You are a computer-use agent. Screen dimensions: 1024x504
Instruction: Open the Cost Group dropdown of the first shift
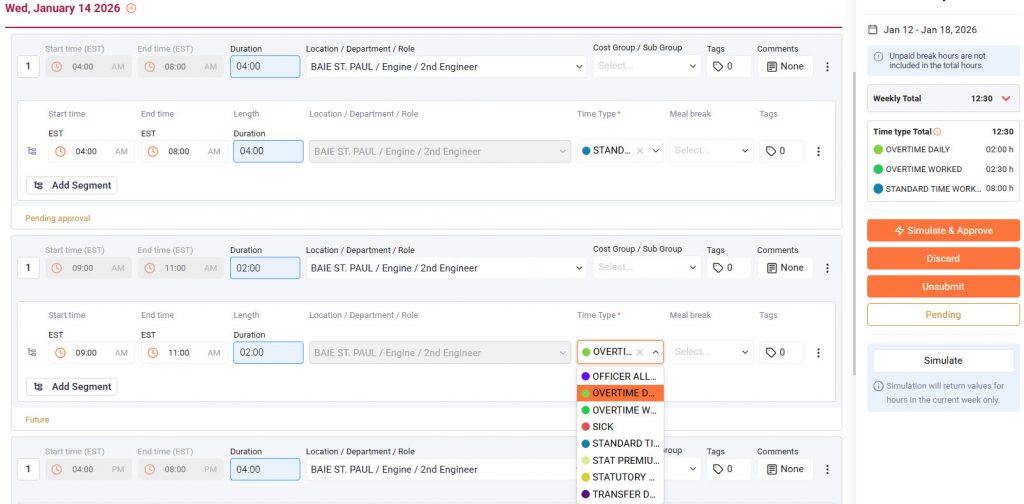point(647,66)
